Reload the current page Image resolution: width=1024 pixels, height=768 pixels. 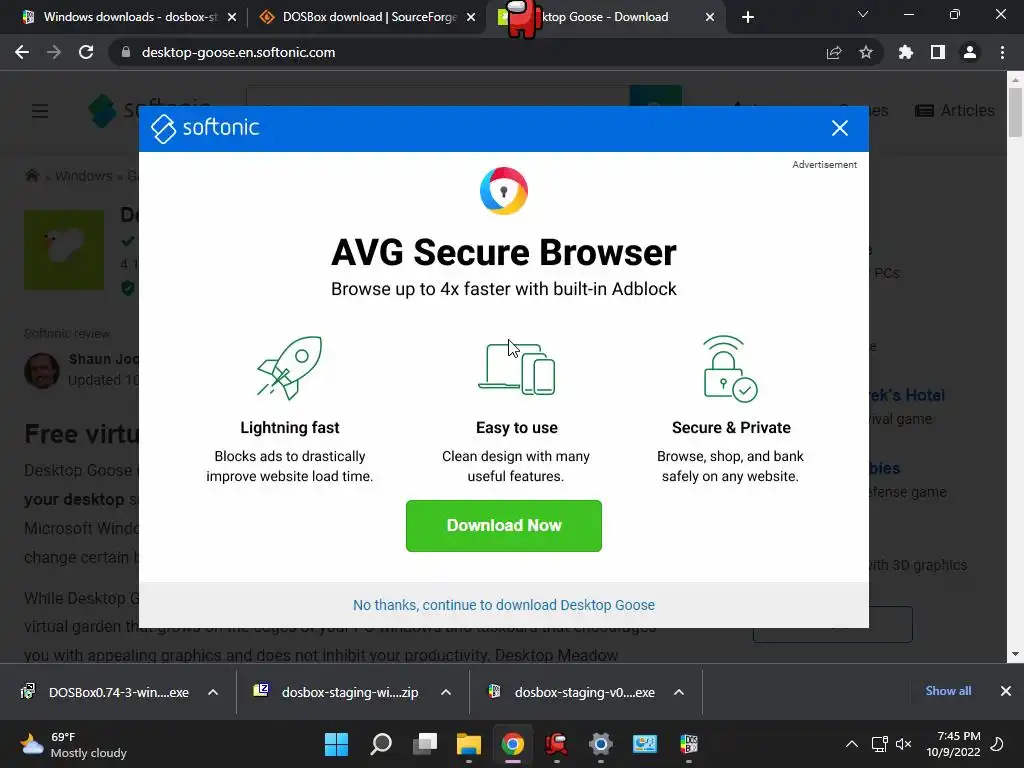click(86, 52)
